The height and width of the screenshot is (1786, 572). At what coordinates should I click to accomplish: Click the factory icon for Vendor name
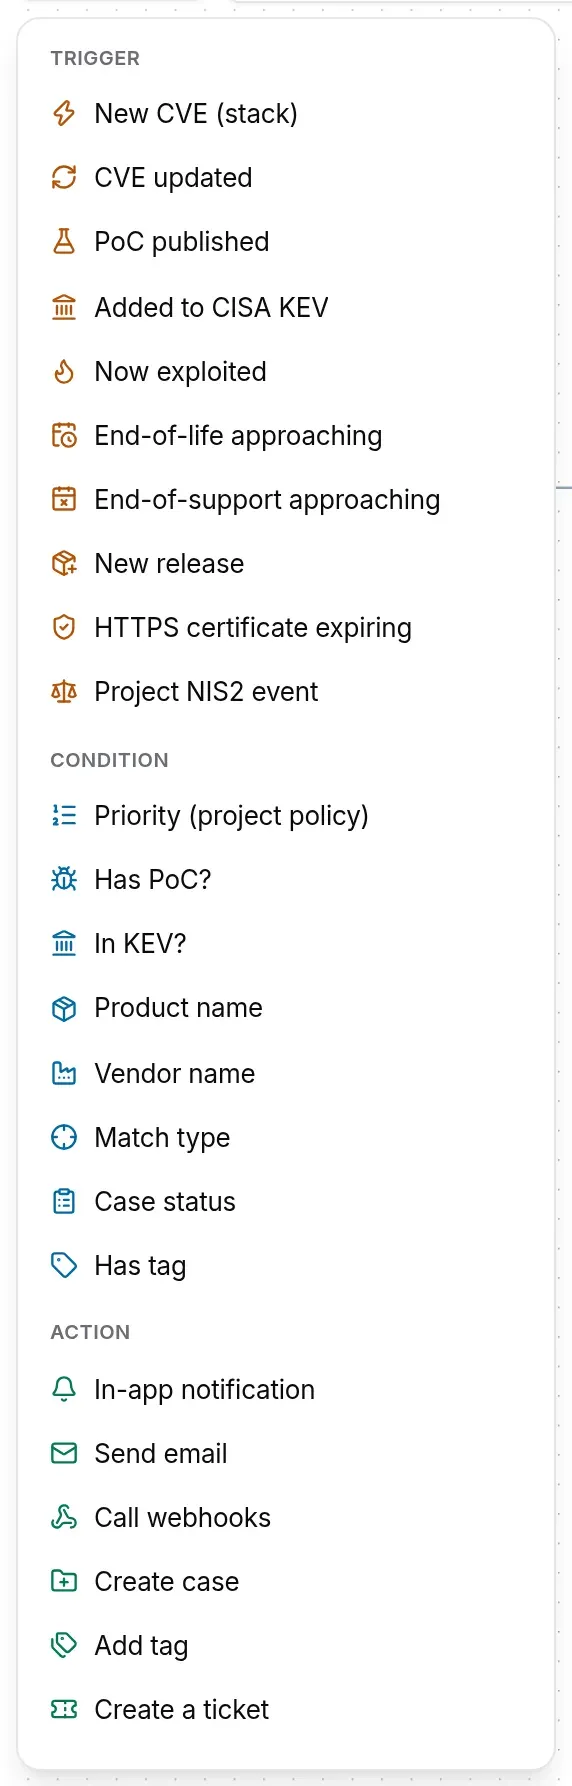point(64,1074)
